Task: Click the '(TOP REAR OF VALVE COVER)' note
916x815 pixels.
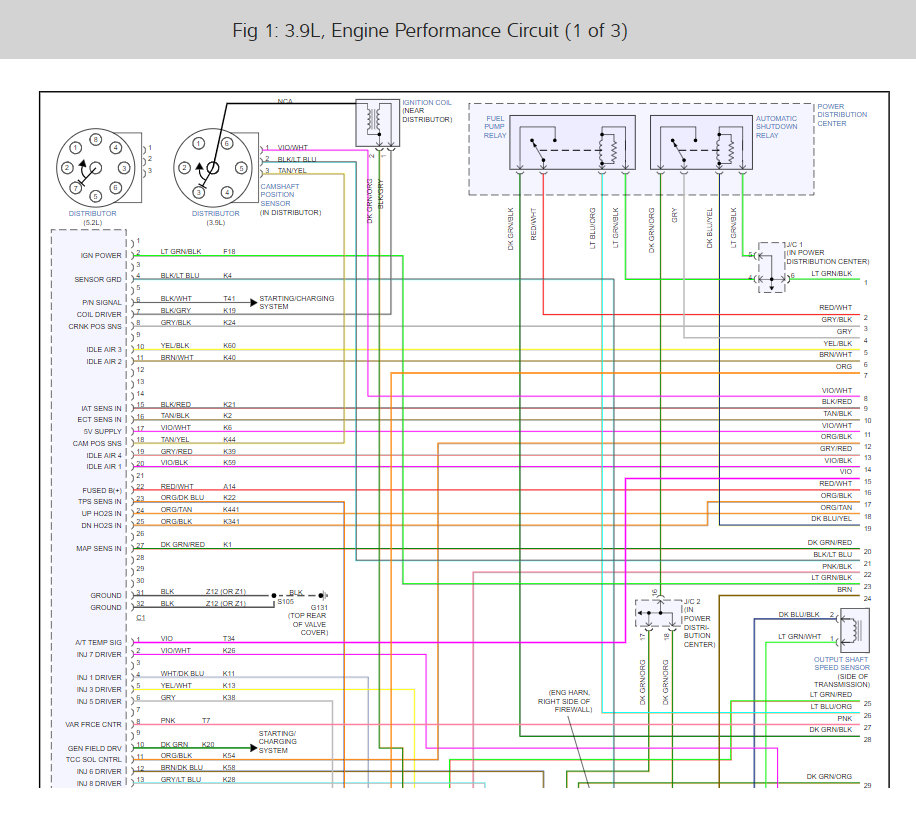Action: [x=308, y=624]
